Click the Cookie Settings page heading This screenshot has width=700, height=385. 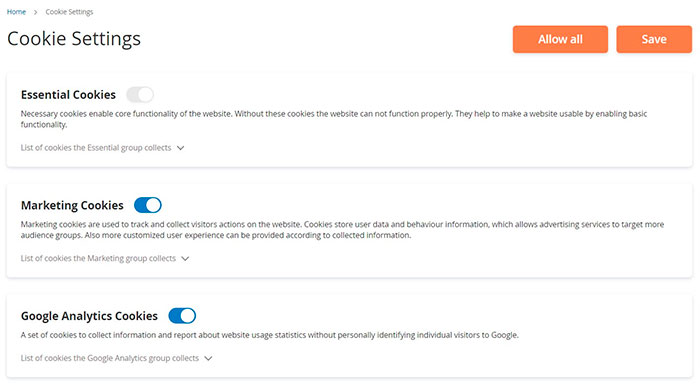(x=74, y=39)
